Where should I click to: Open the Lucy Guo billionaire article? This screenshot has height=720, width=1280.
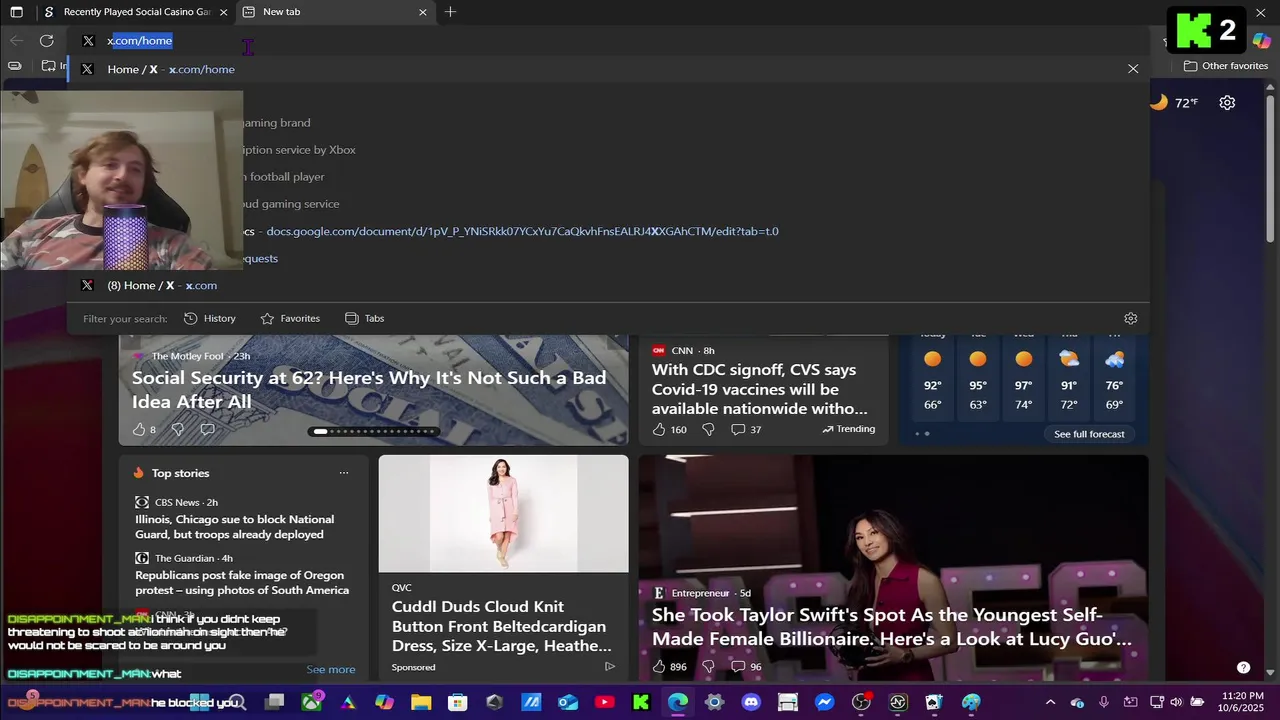892,627
